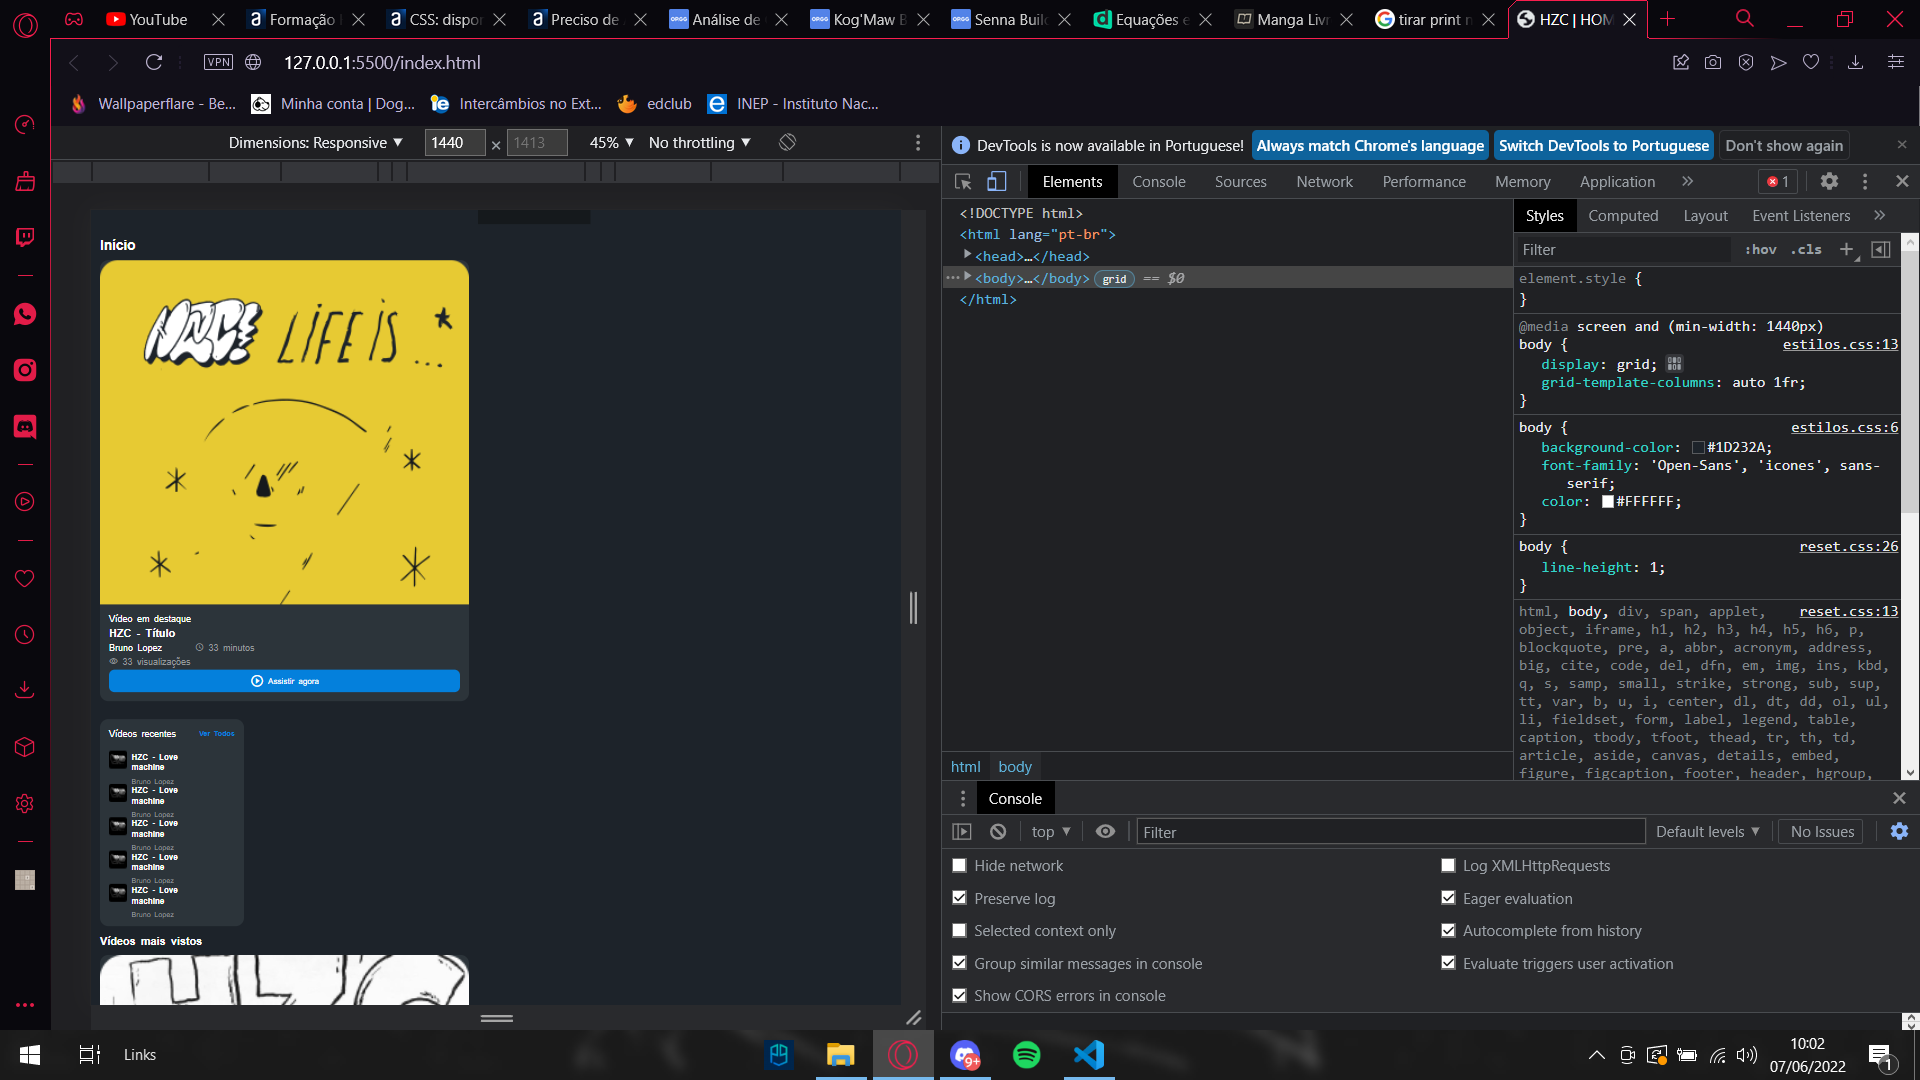Image resolution: width=1920 pixels, height=1080 pixels.
Task: Open Opera sidebar settings gear
Action: coord(25,804)
